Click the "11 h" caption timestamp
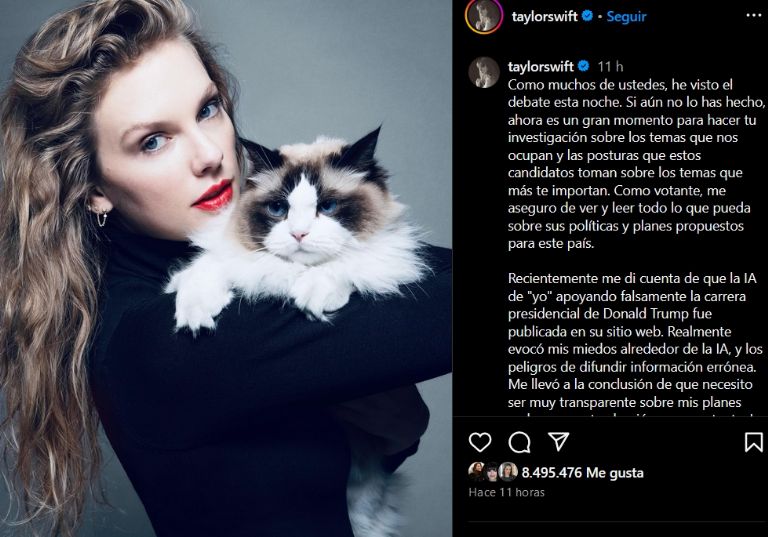This screenshot has height=537, width=768. pyautogui.click(x=610, y=66)
